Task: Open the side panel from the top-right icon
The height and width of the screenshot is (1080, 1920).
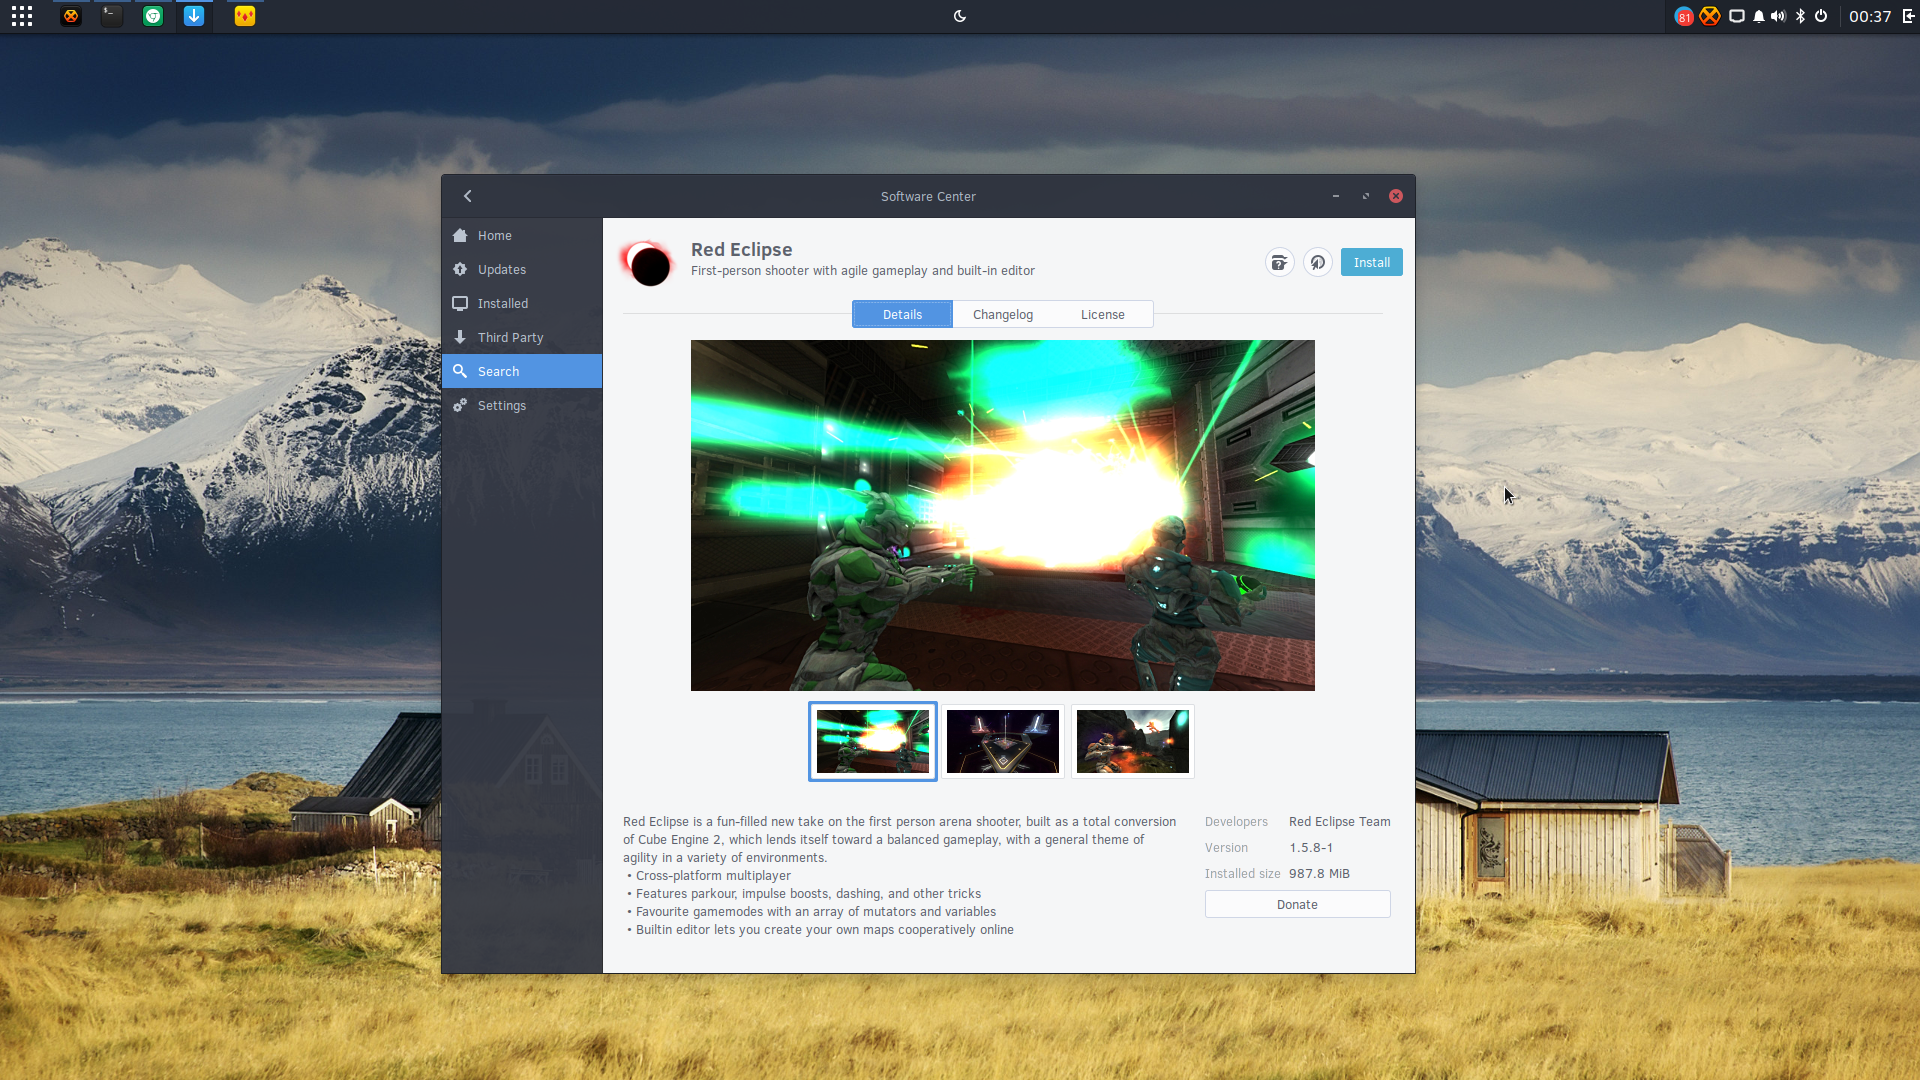Action: [x=1908, y=16]
